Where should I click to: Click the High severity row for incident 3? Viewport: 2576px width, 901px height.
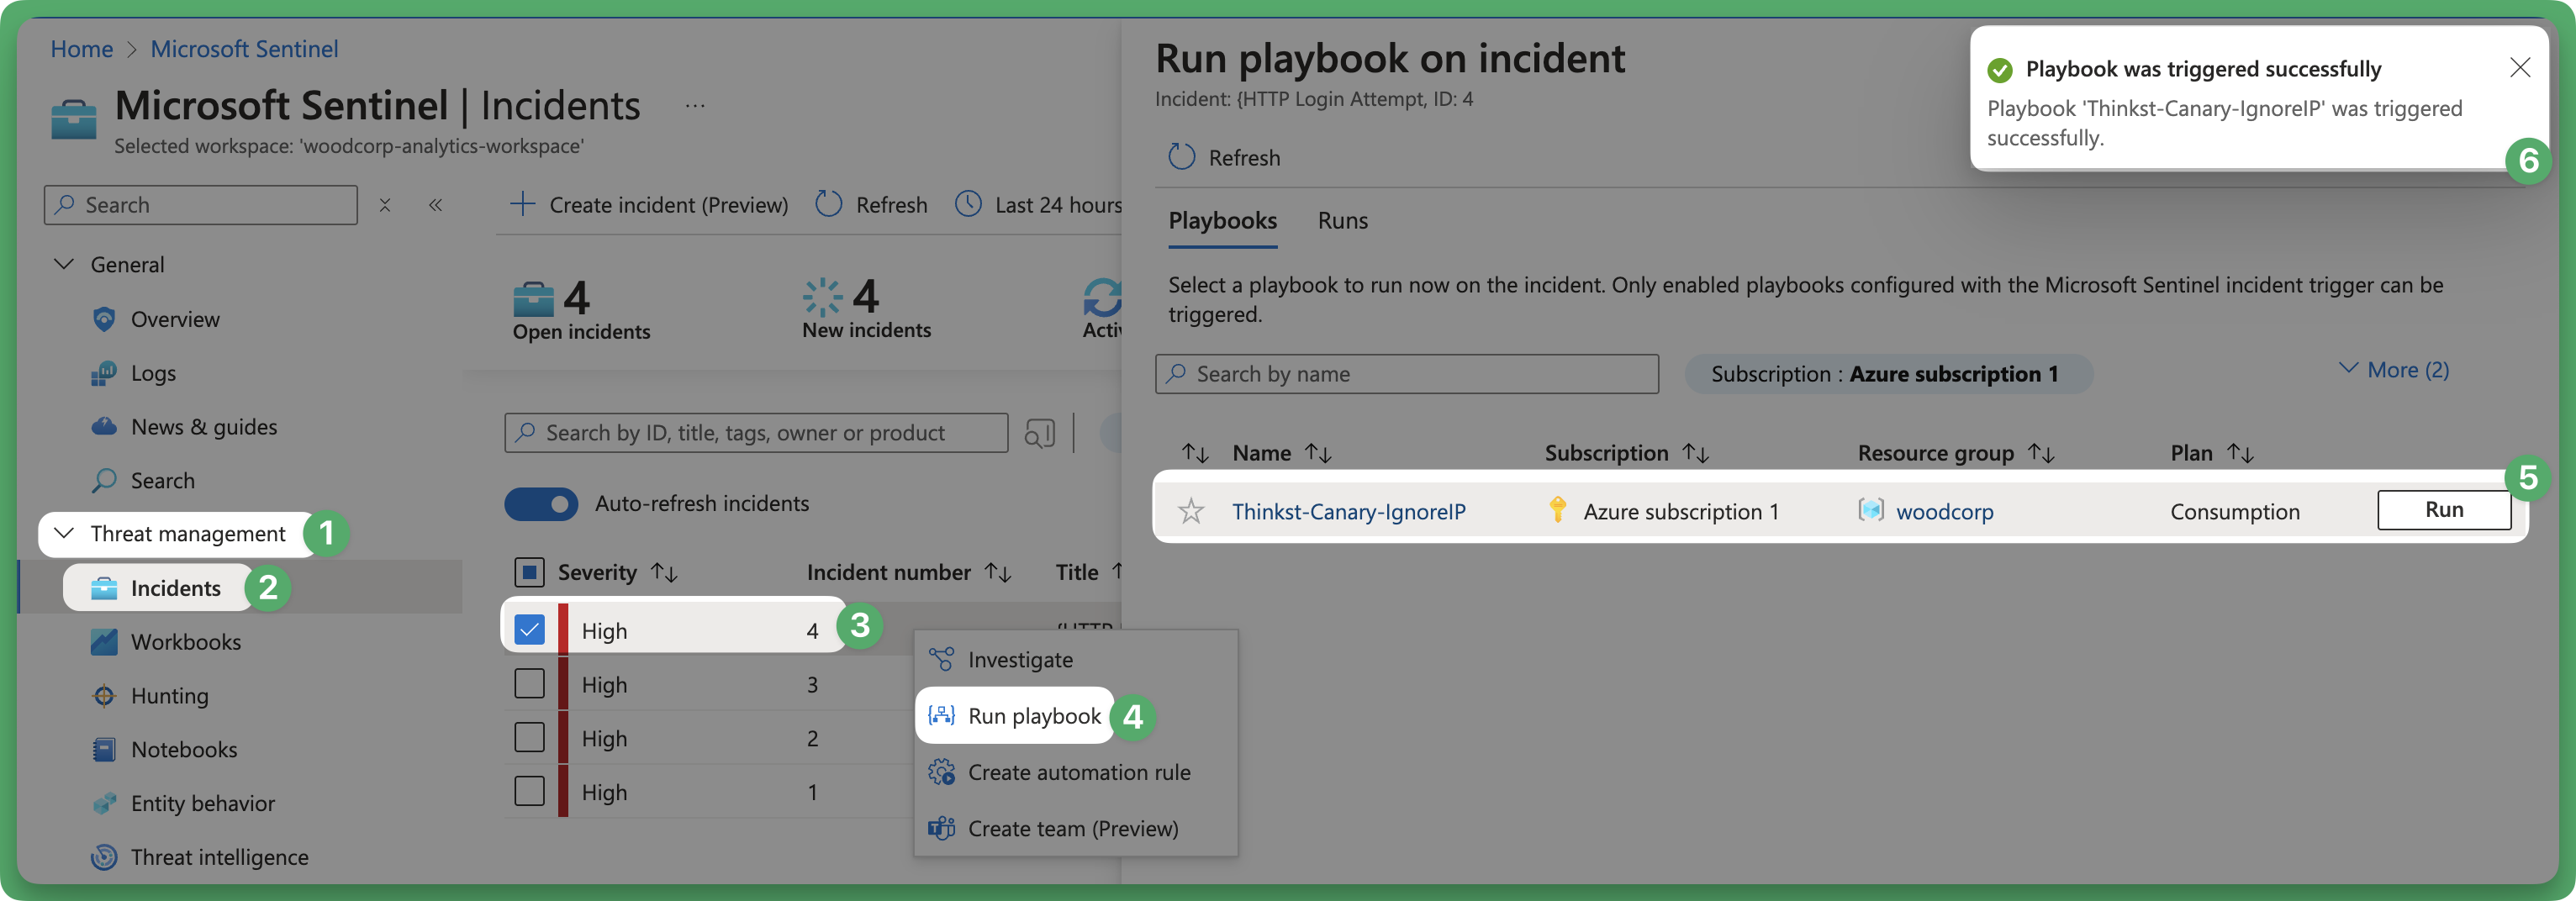tap(604, 685)
